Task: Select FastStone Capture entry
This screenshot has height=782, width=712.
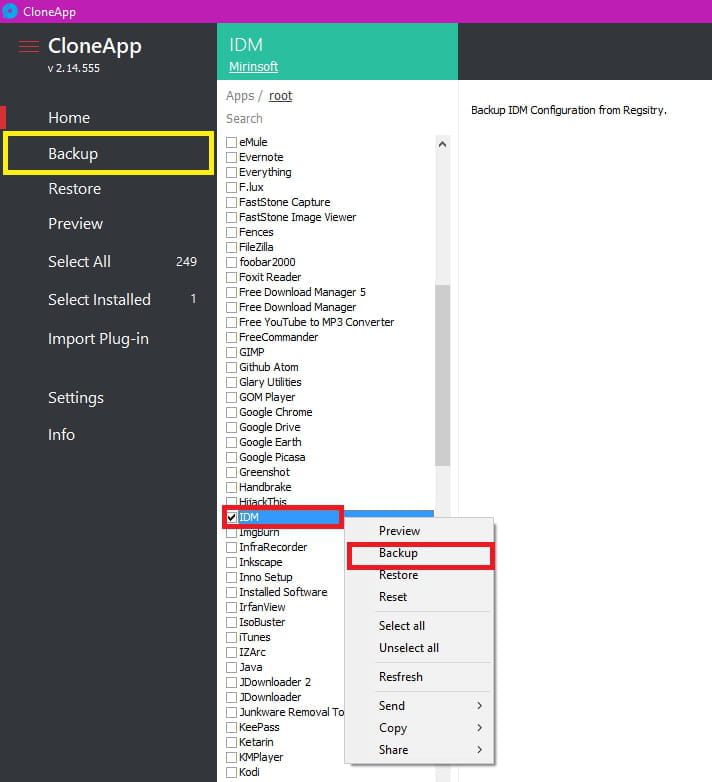Action: coord(284,202)
